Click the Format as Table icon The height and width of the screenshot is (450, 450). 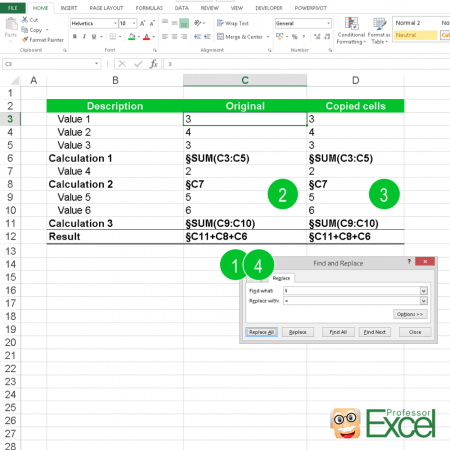(x=379, y=23)
